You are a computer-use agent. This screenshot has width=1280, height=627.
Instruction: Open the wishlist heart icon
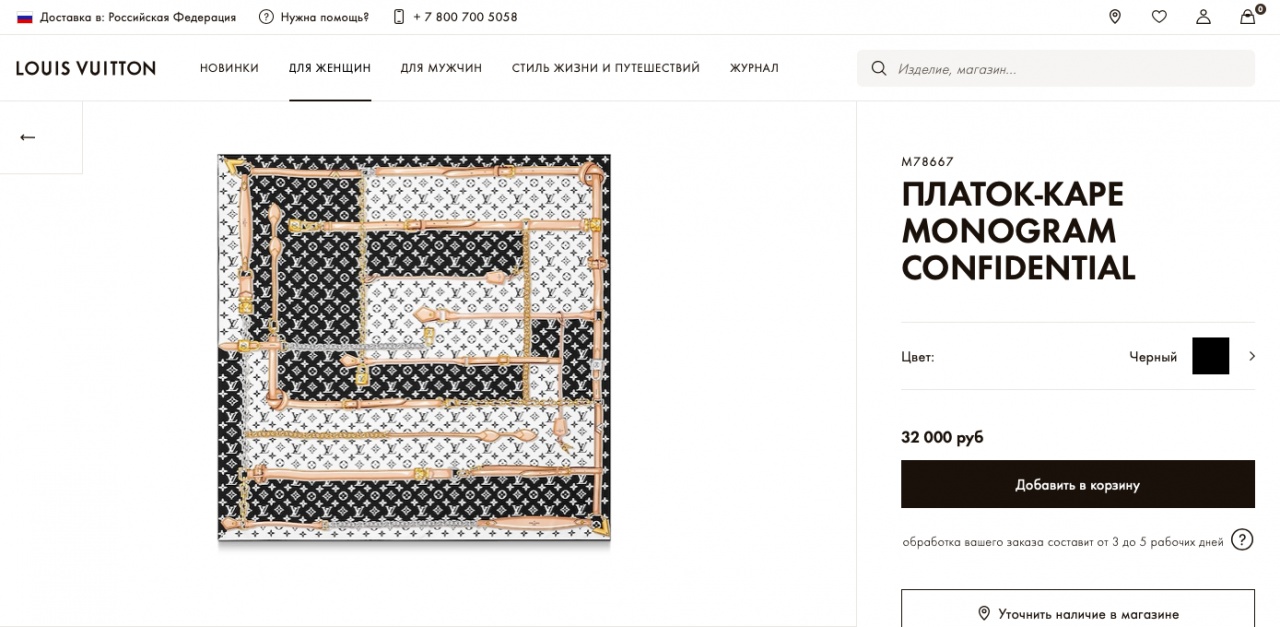coord(1159,17)
